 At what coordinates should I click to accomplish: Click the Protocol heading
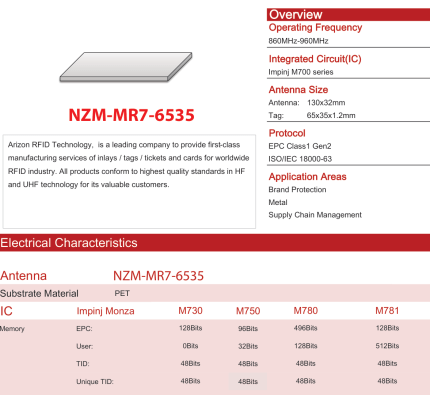coord(287,133)
